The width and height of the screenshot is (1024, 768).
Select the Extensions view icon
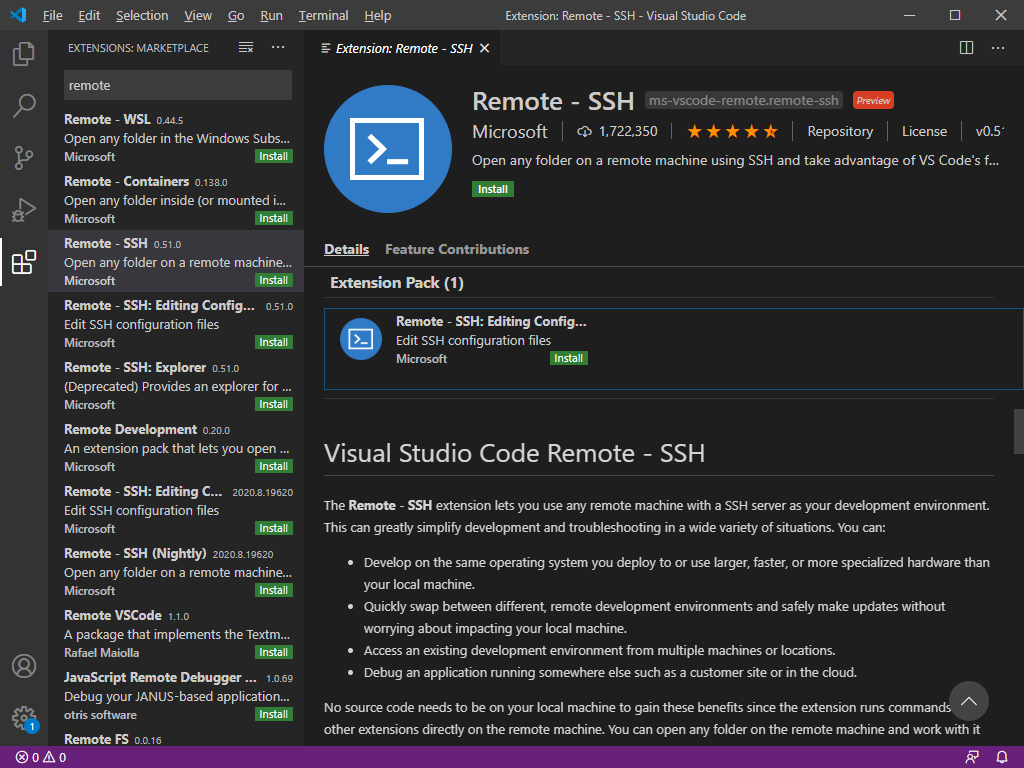tap(24, 262)
